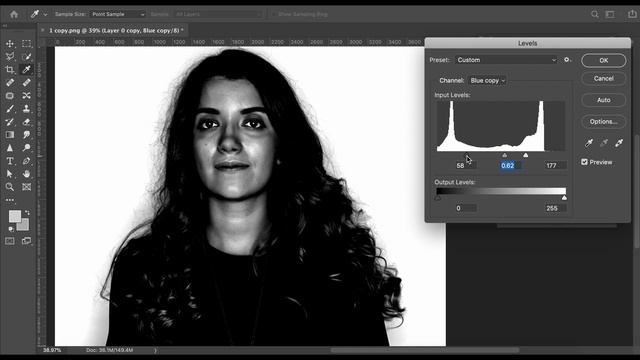Select the Smudge tool
Screen dimensions: 640x360
27,135
